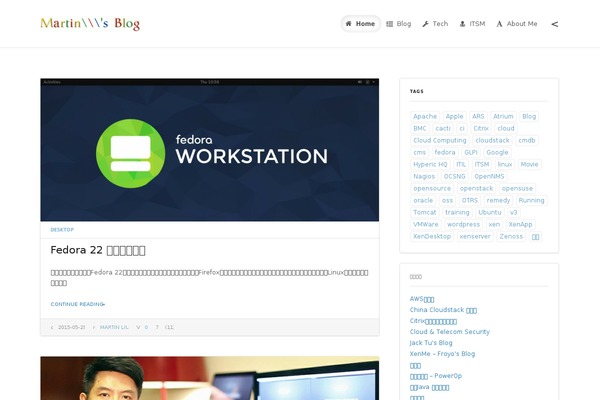Open the second post's photo thumbnail

(210, 378)
